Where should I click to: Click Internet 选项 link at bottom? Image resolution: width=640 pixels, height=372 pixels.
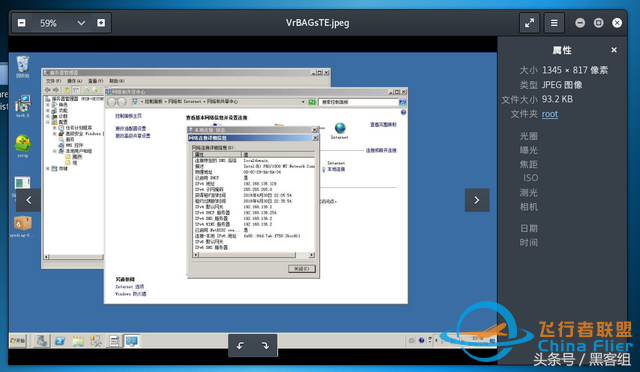coord(129,287)
